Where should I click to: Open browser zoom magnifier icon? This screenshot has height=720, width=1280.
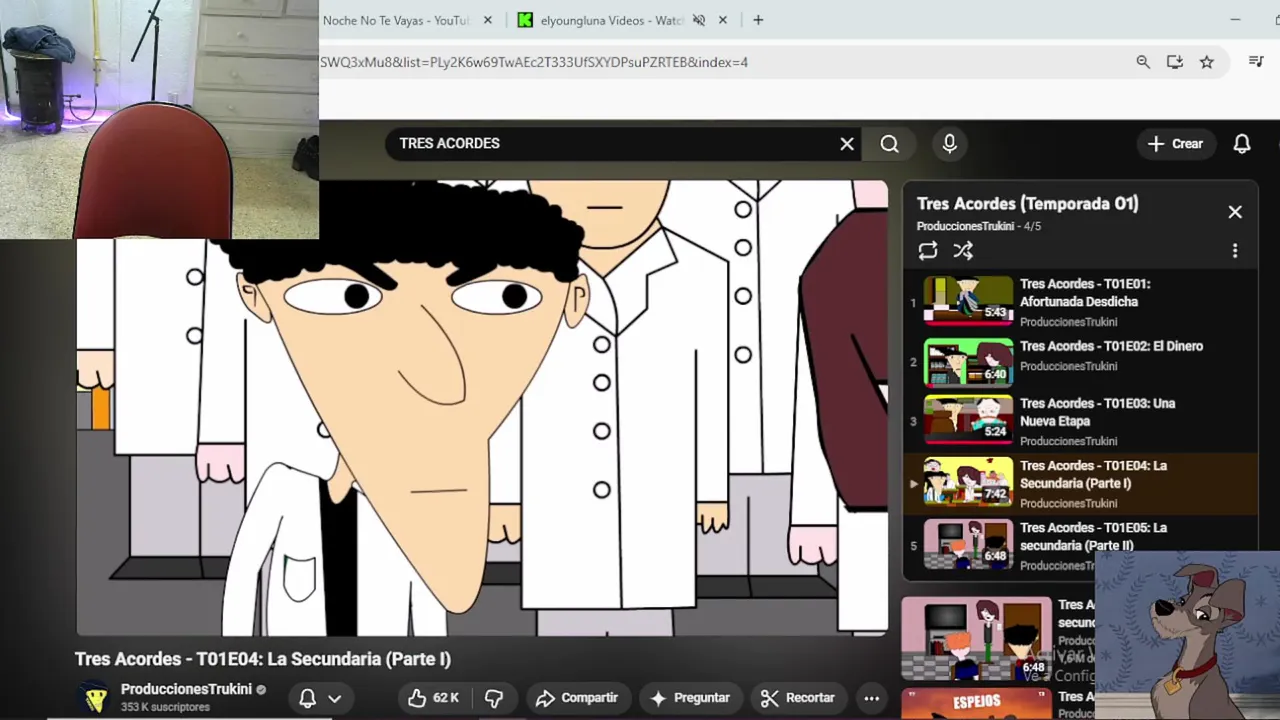1143,62
